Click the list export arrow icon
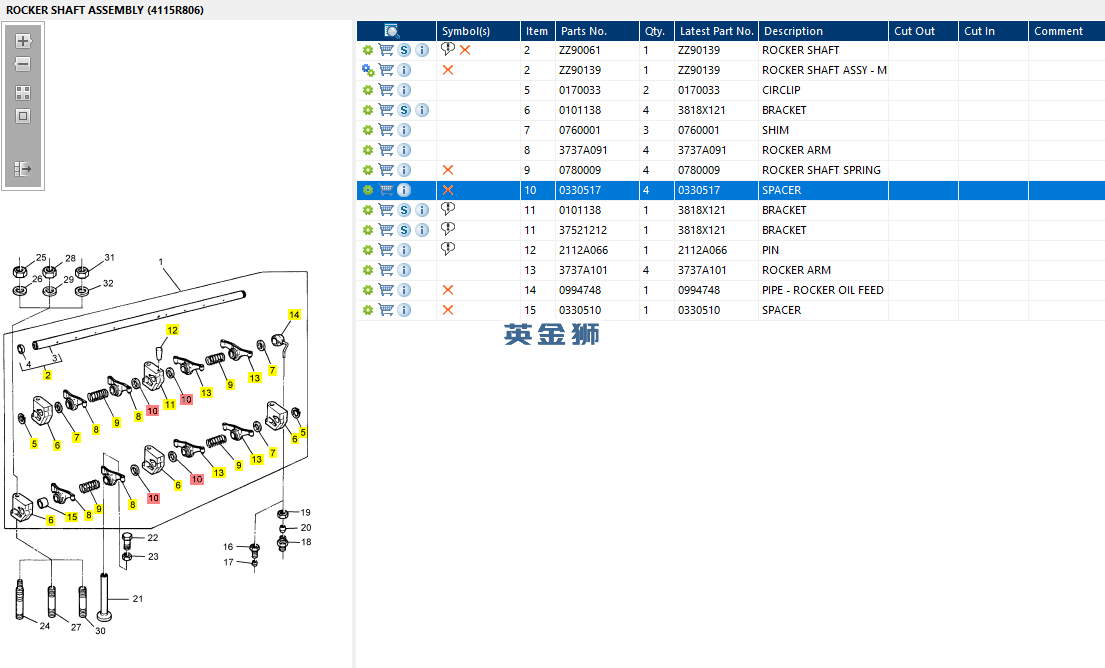Screen dimensions: 1105x668 [23, 169]
